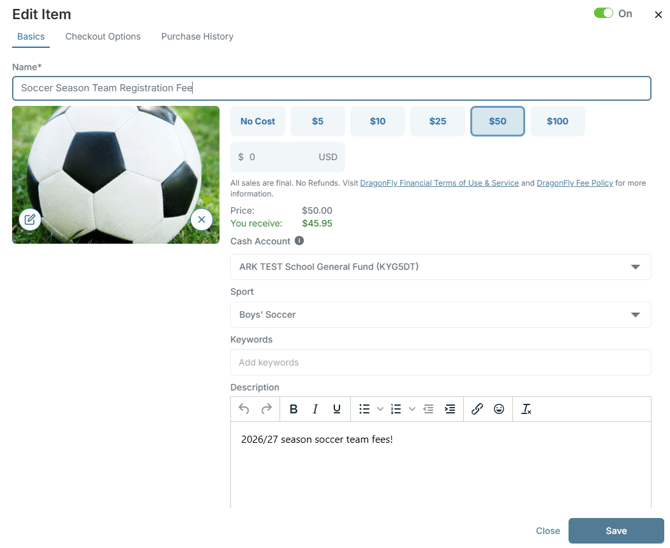Click the redo arrow in description toolbar
This screenshot has height=548, width=670.
[266, 409]
